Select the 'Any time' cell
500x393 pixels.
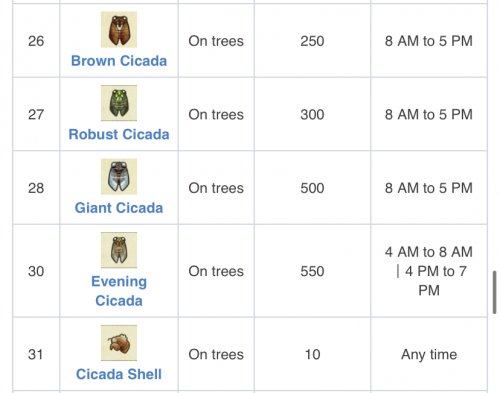[429, 354]
